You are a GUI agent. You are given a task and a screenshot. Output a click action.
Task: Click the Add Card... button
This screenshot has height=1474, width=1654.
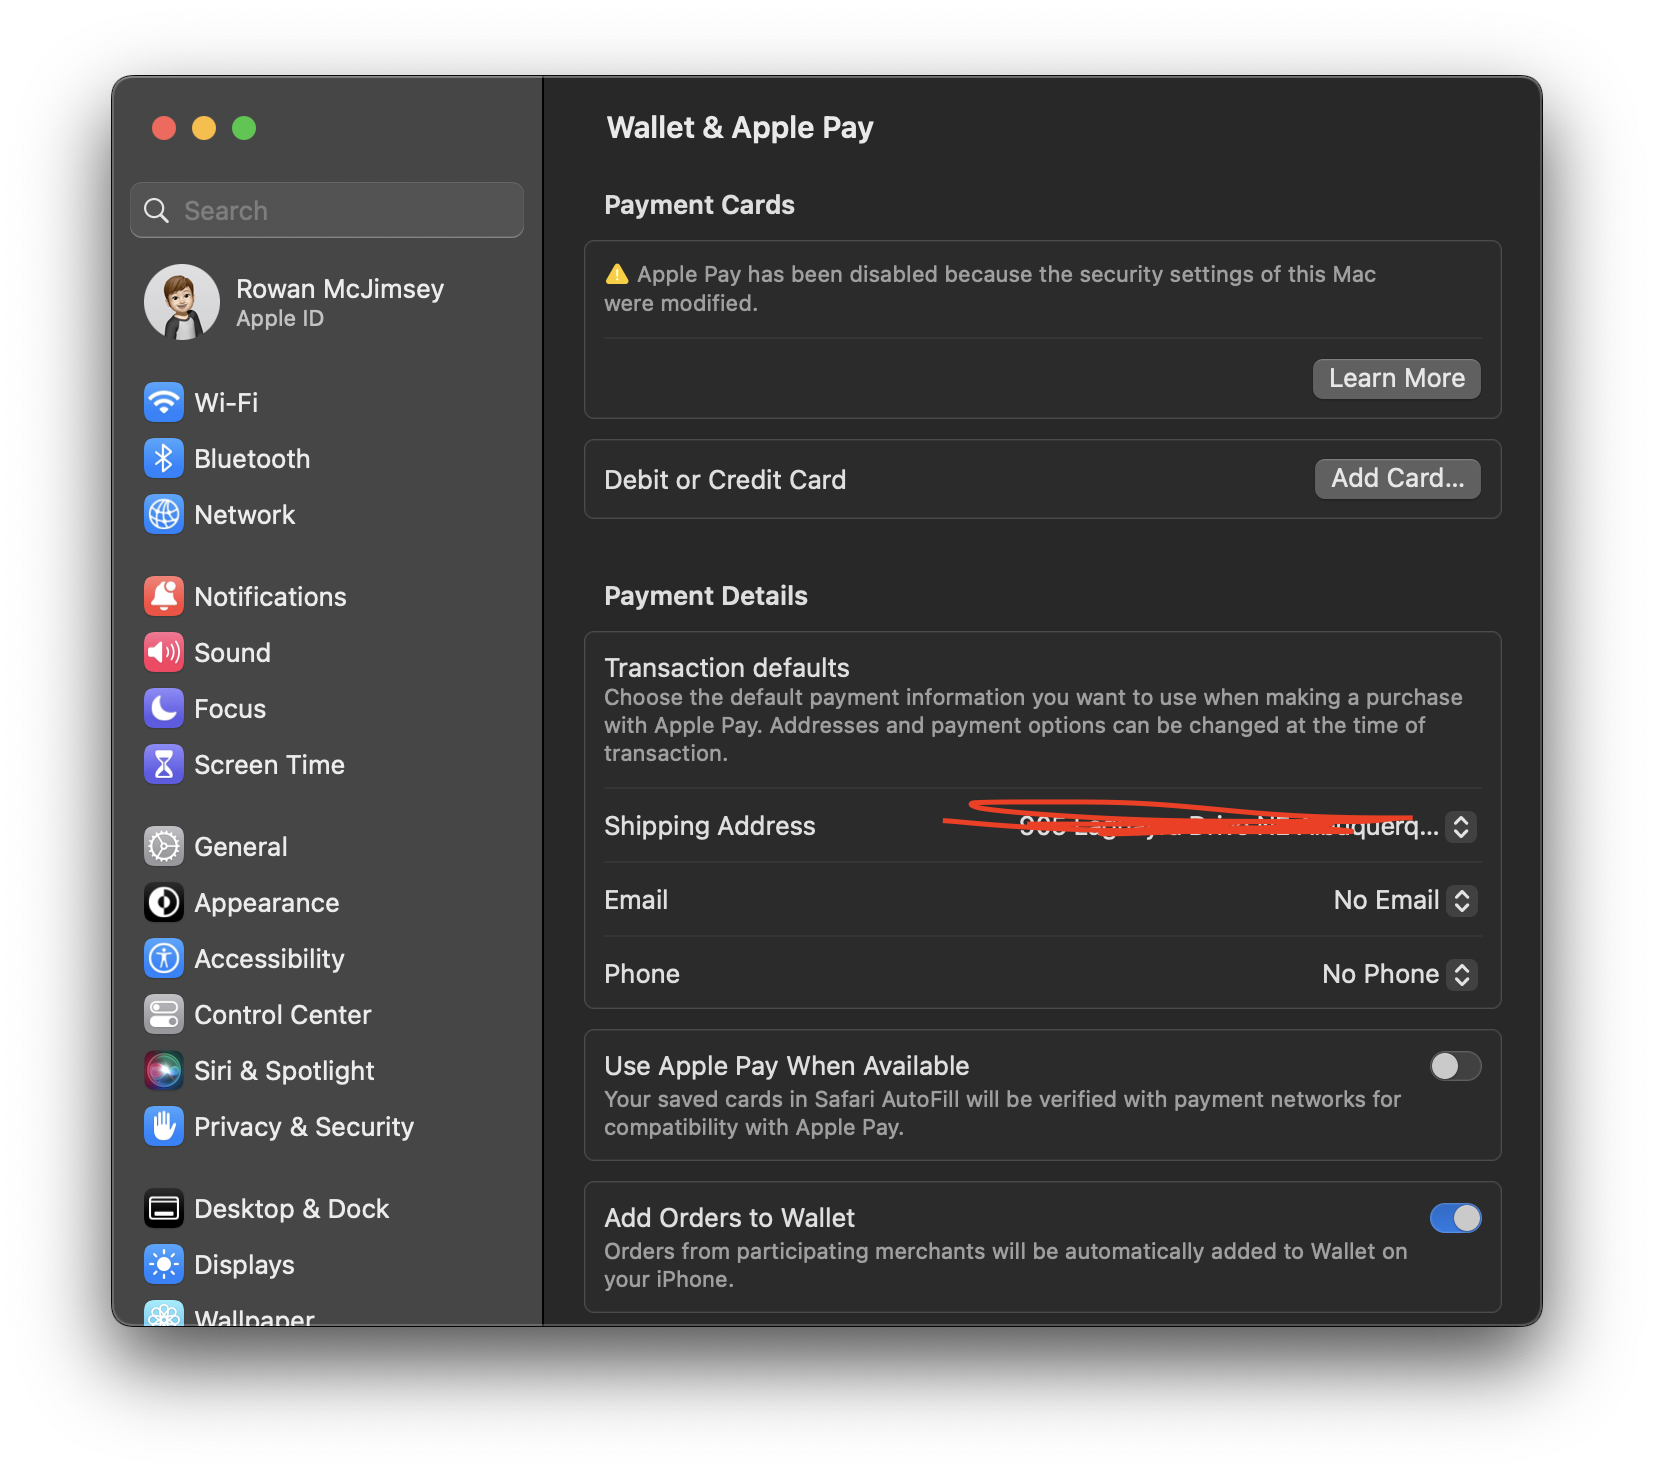pos(1397,479)
